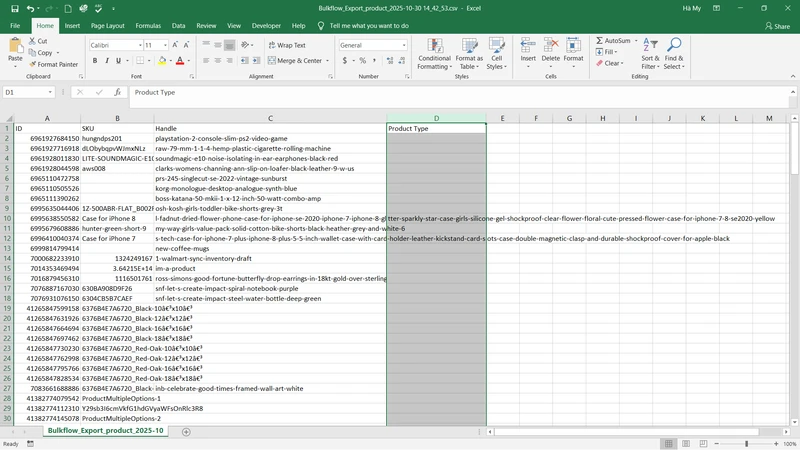Image resolution: width=800 pixels, height=450 pixels.
Task: Select the Bulkflow_Export_product sheet tab
Action: click(x=106, y=430)
